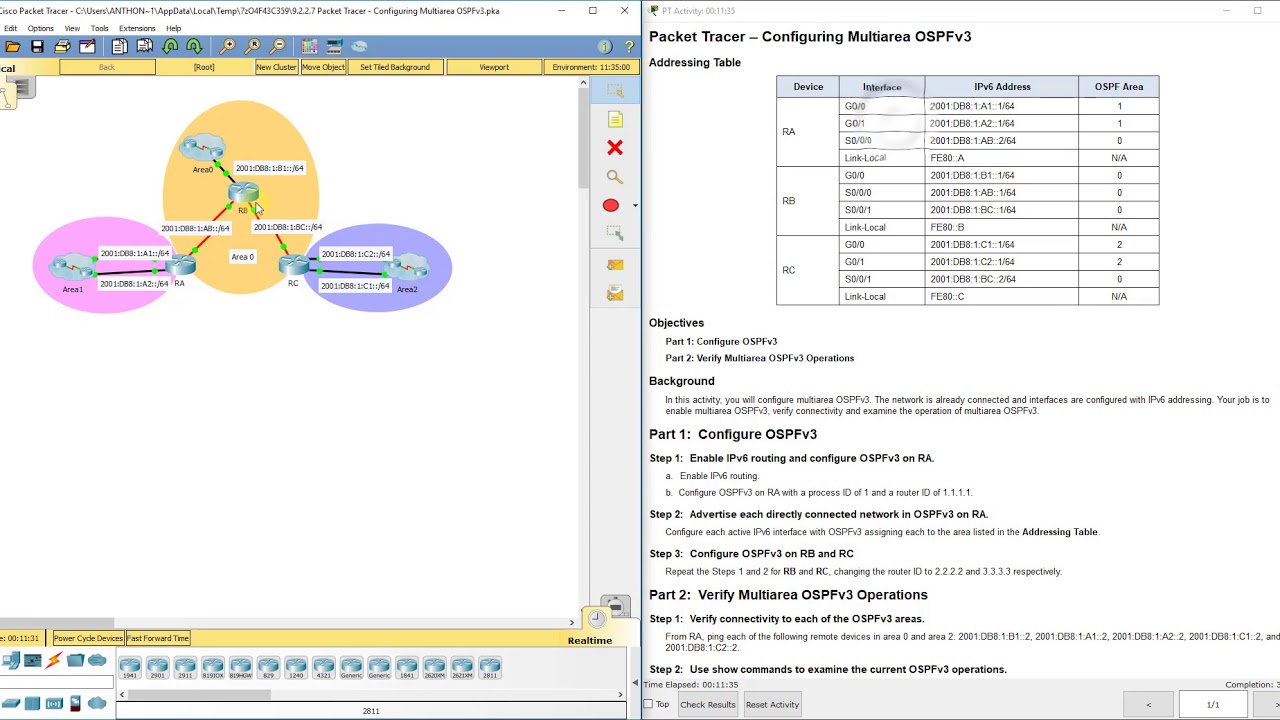The width and height of the screenshot is (1280, 720).
Task: Select the Connections lightning bolt category
Action: (53, 661)
